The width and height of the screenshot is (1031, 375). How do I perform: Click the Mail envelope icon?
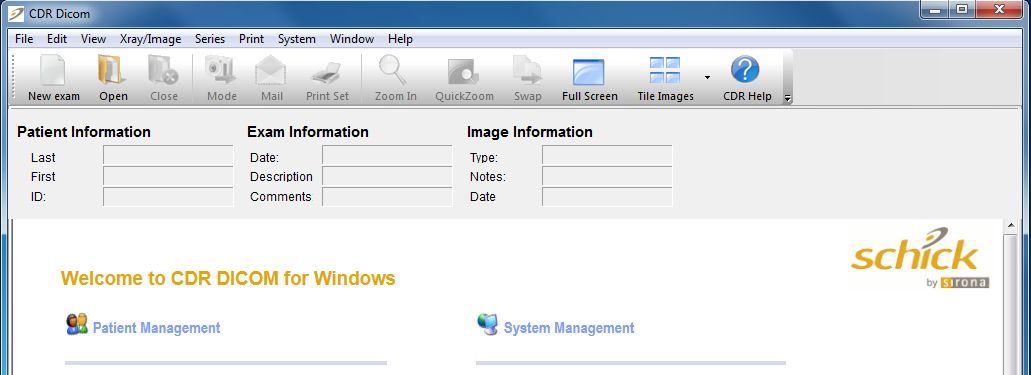271,70
